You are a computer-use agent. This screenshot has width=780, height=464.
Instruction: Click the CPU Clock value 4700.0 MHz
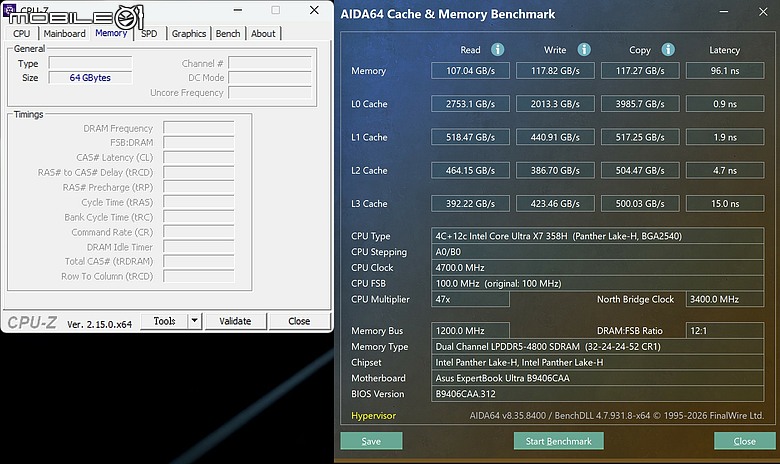597,268
